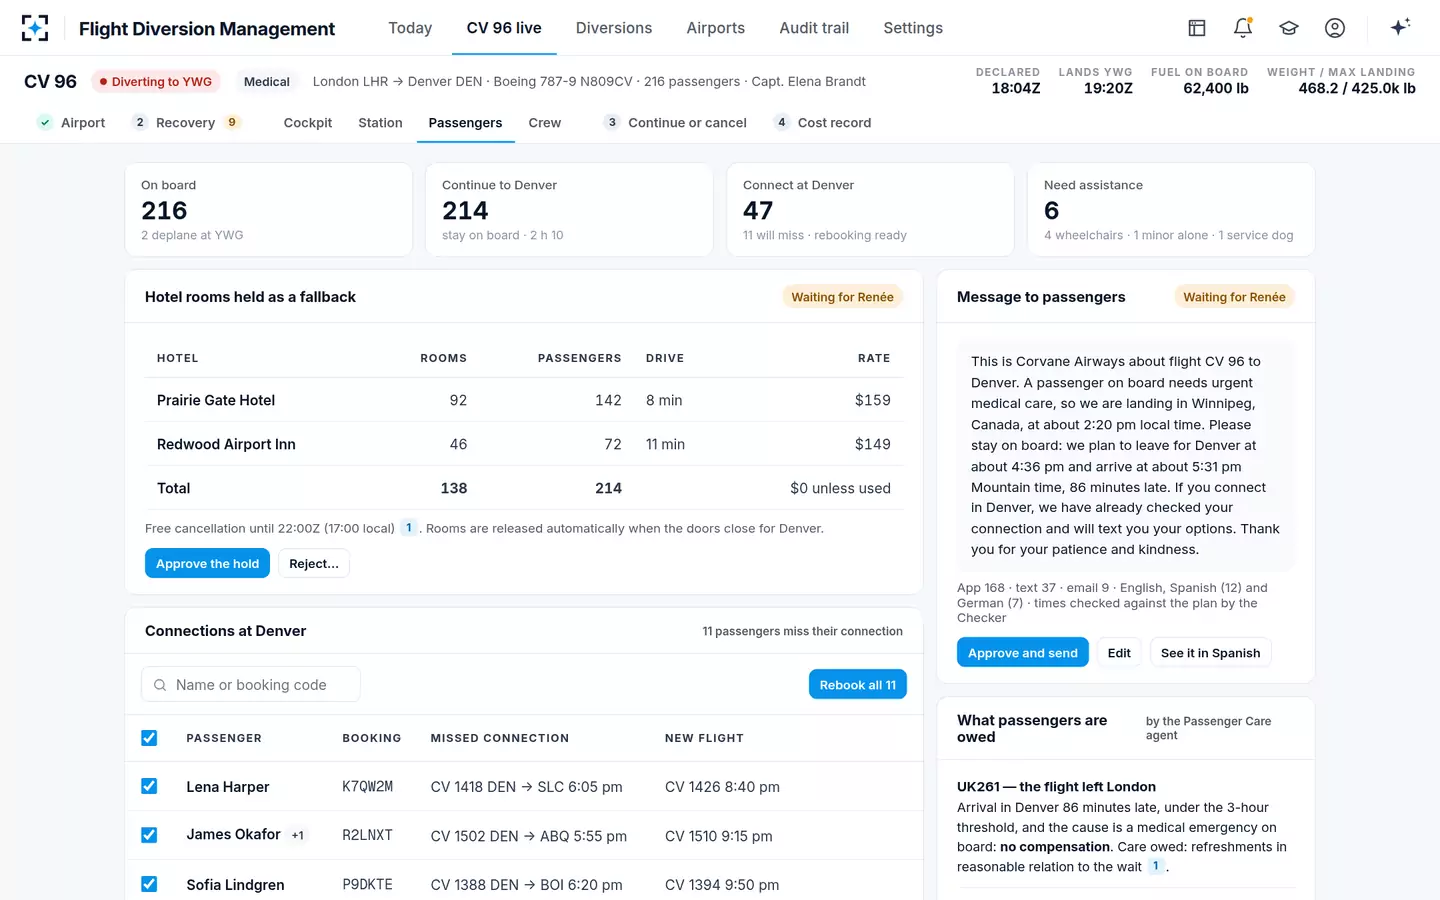
Task: Deselect Sofia Lindgren's row checkbox
Action: click(149, 884)
